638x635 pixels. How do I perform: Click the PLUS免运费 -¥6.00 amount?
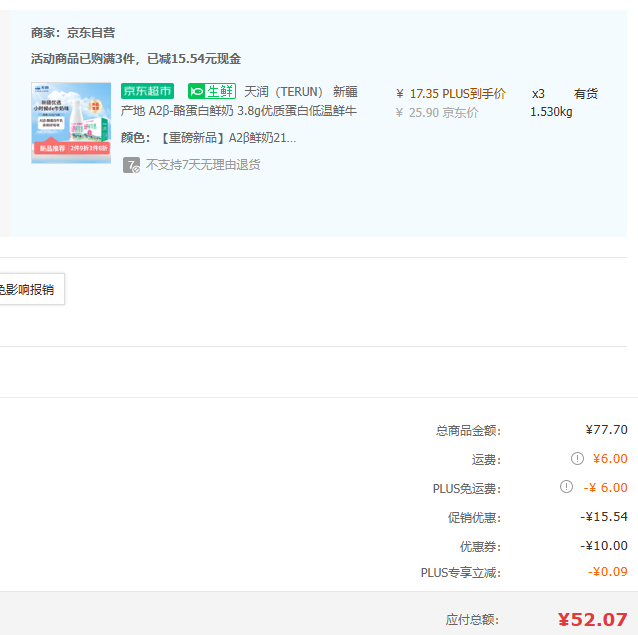tap(605, 487)
